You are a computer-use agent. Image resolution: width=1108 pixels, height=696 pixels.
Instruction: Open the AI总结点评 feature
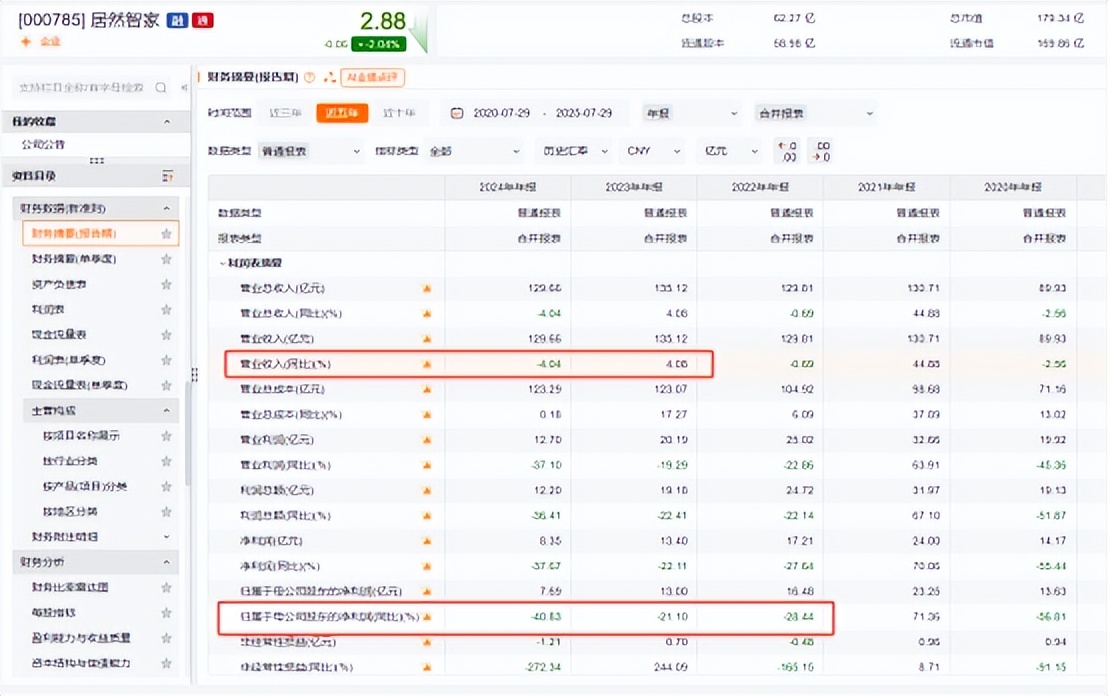point(371,76)
